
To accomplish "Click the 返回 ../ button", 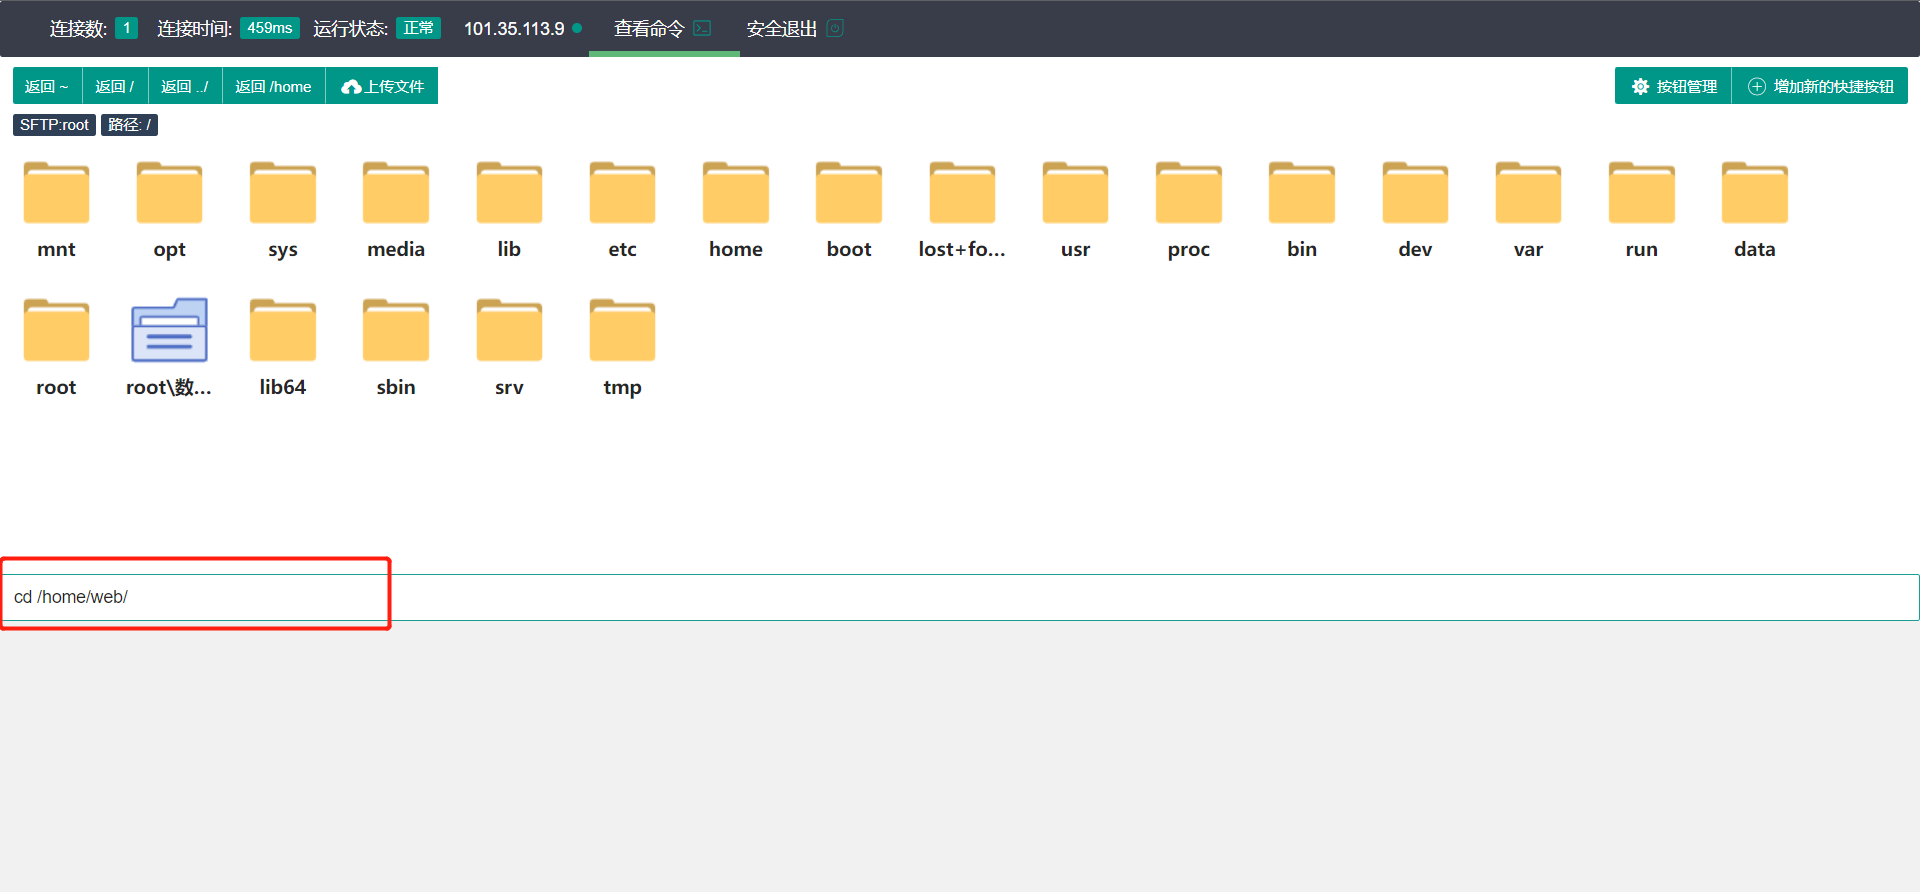I will [185, 86].
